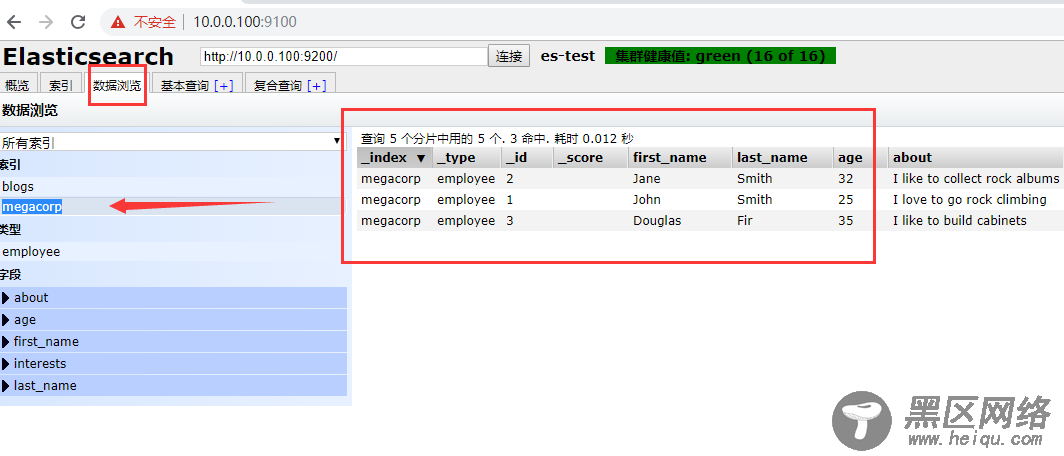1064x456 pixels.
Task: Click the employee cell in Jane's row
Action: (x=466, y=178)
